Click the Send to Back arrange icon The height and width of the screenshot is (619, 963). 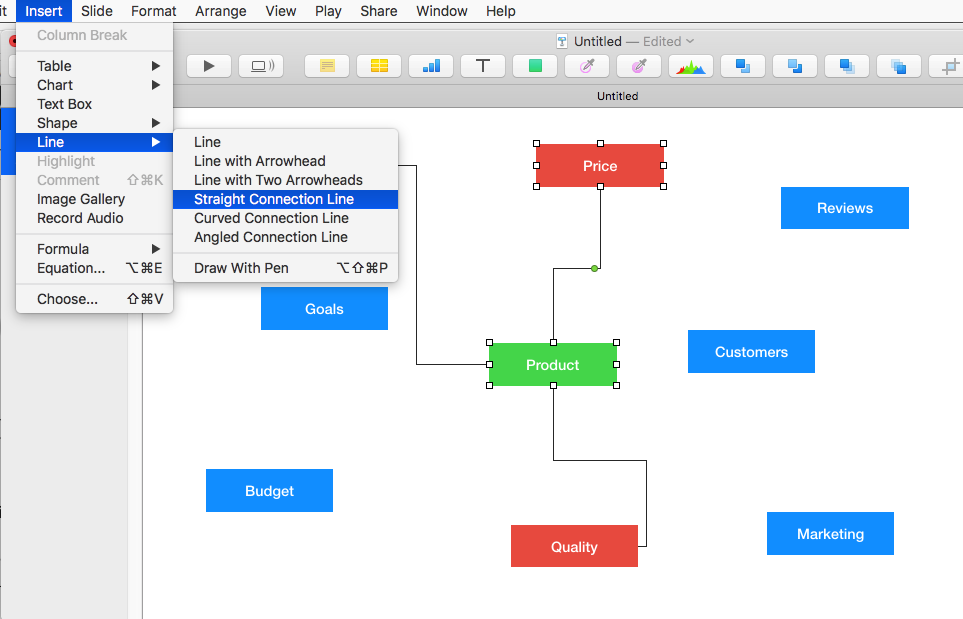pos(899,66)
